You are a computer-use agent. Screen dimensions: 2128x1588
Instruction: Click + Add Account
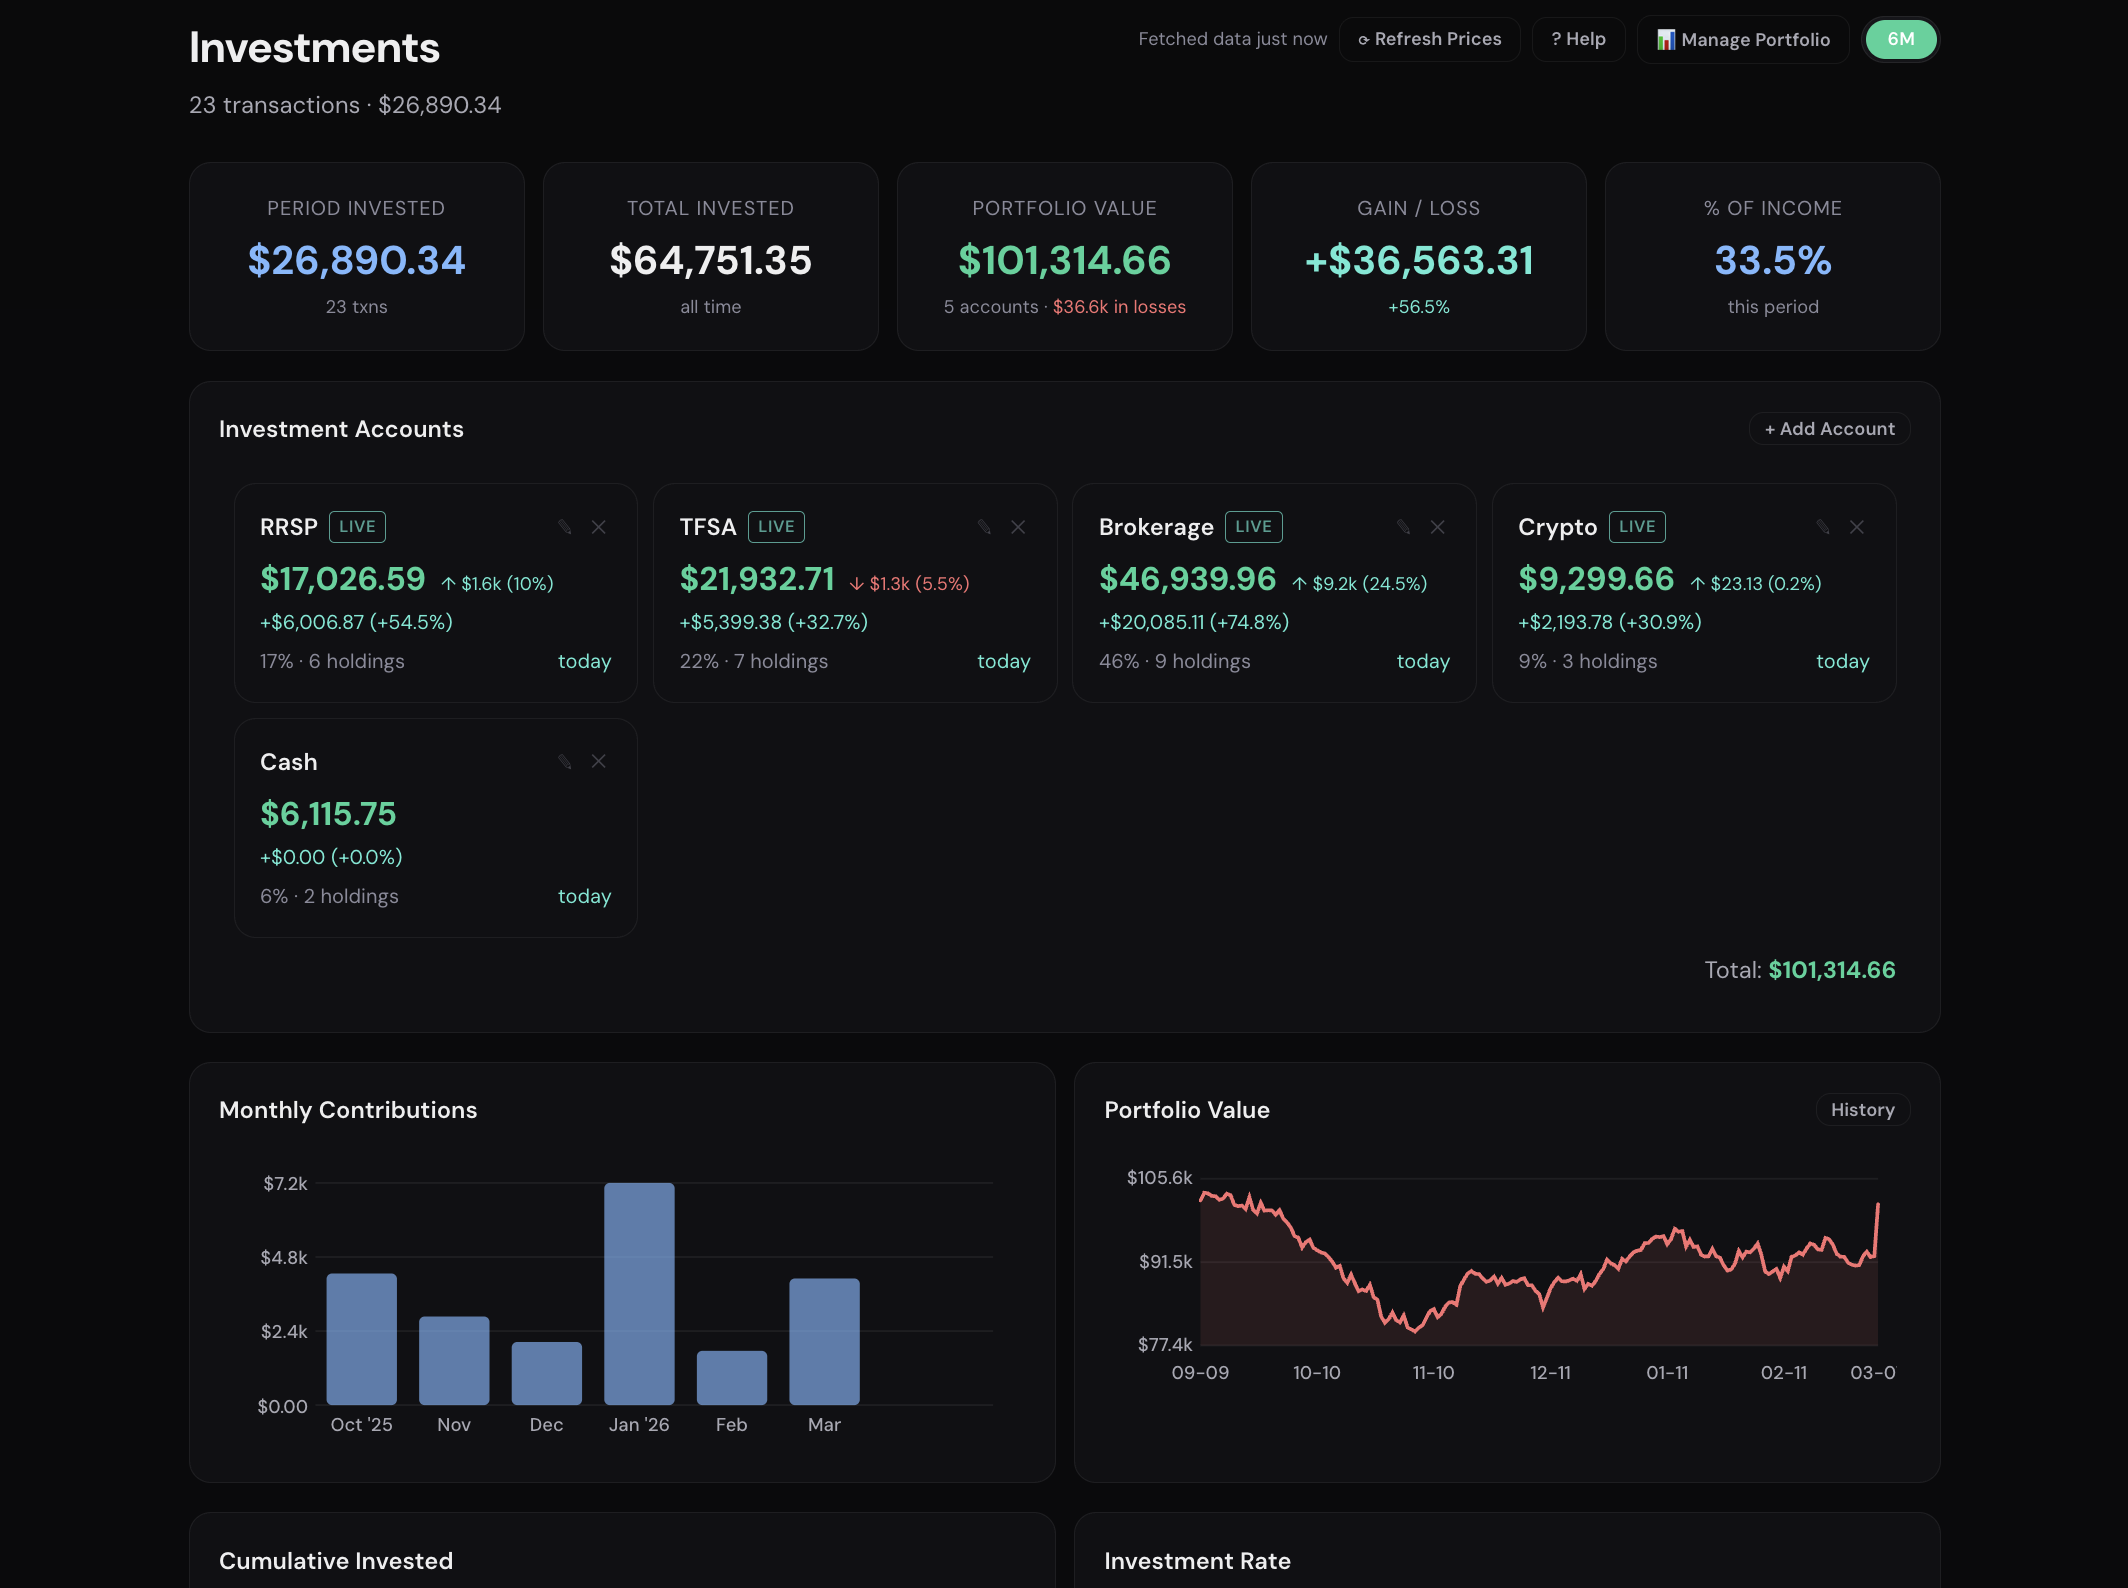click(1829, 428)
